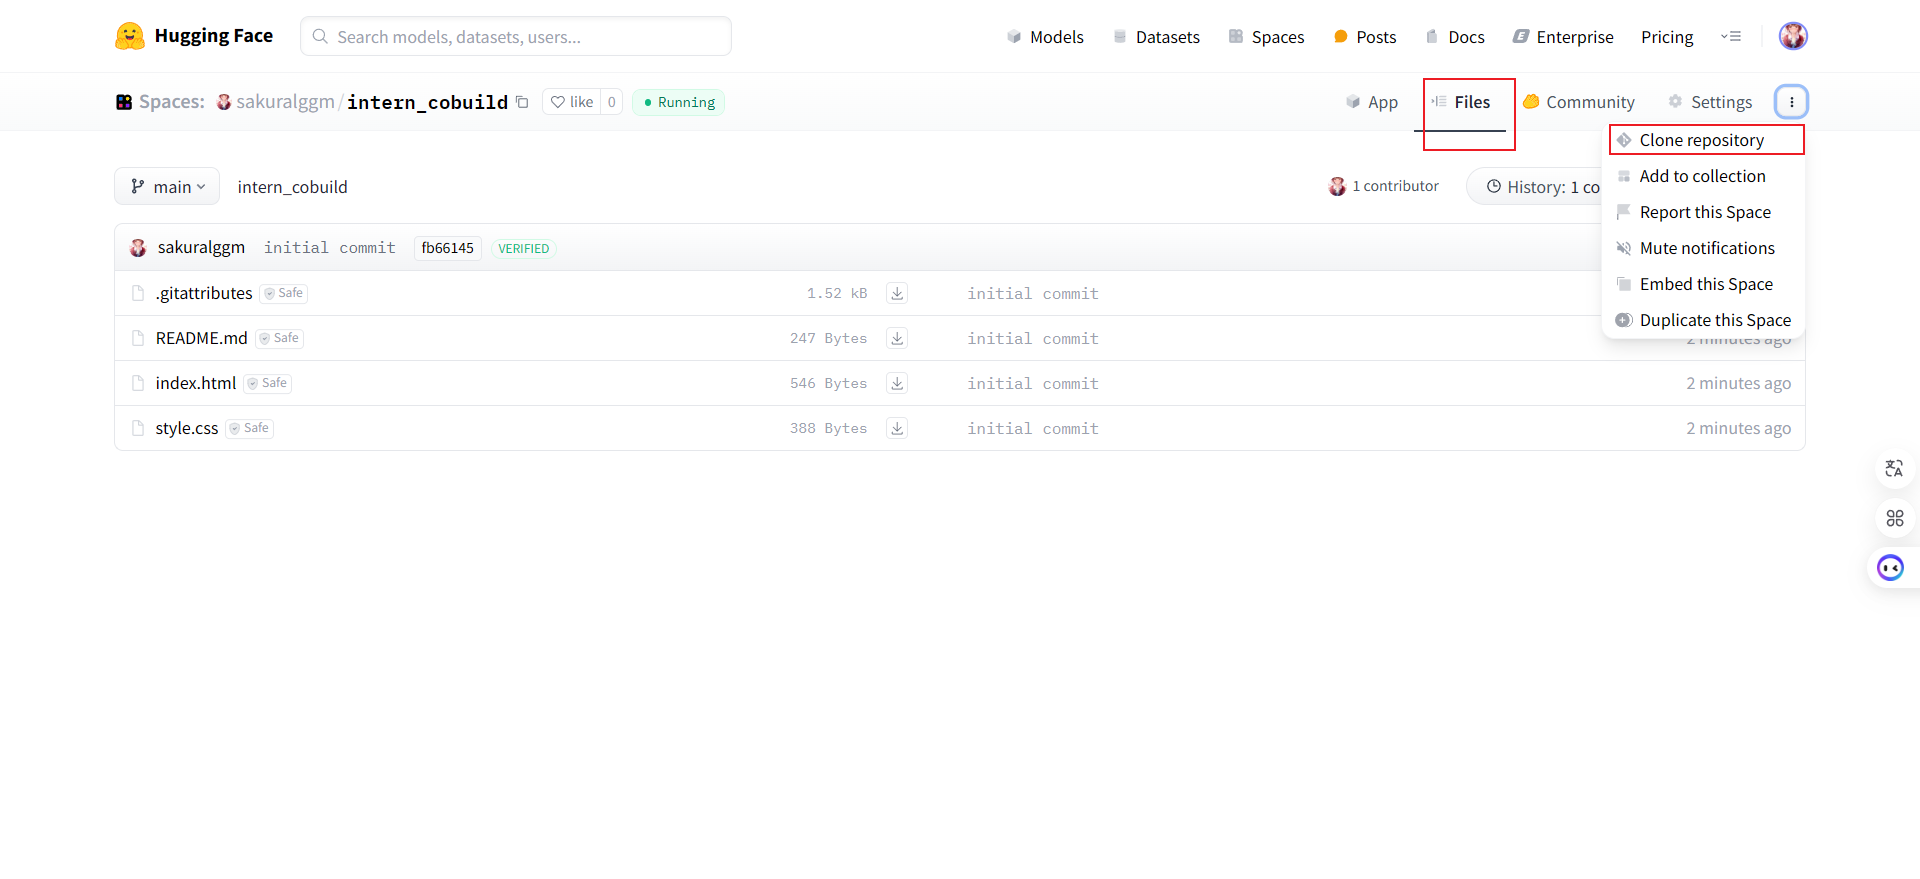Click Safe badge next to .gitattributes

tap(284, 293)
